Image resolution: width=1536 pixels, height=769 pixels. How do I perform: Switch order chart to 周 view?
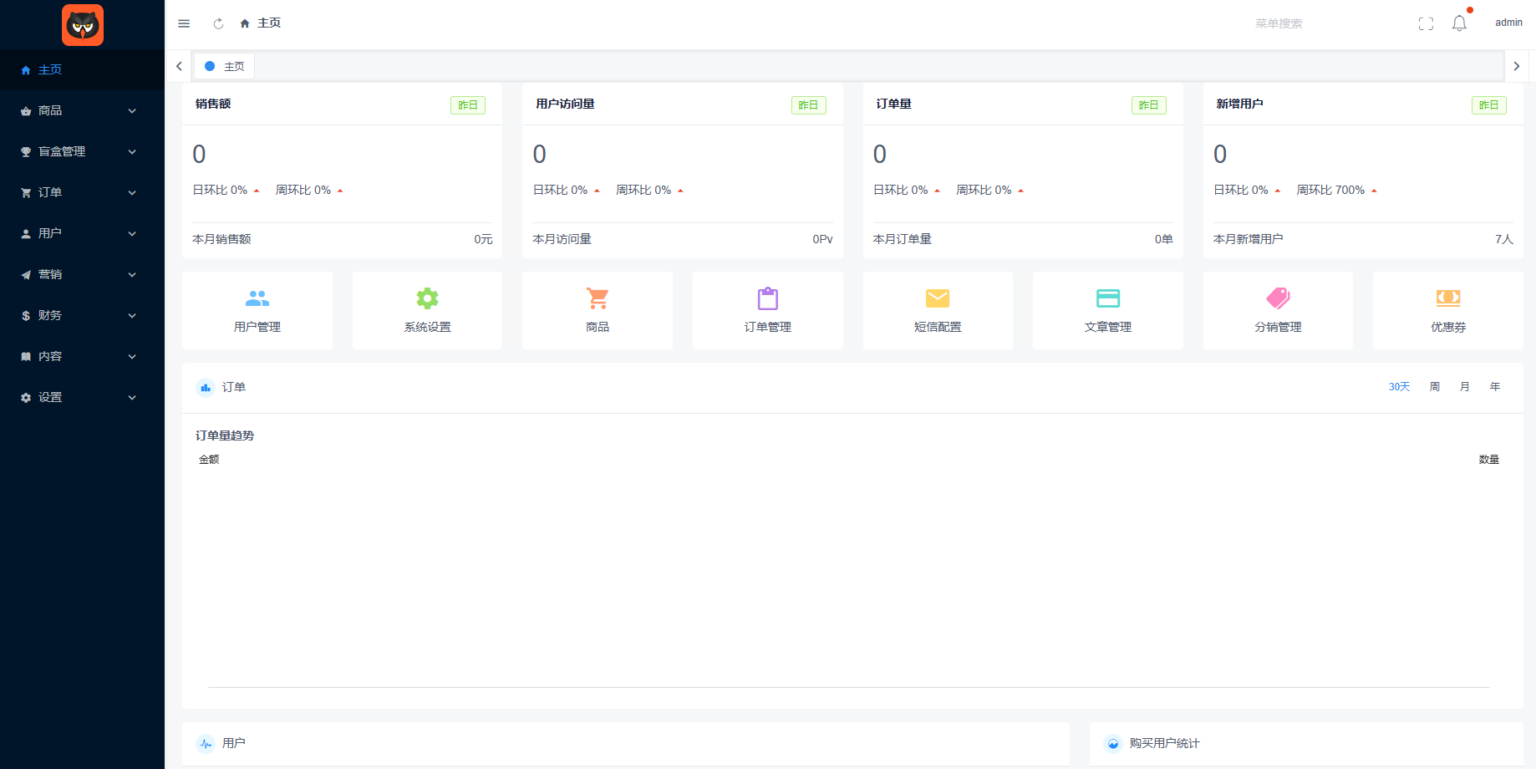[x=1434, y=387]
